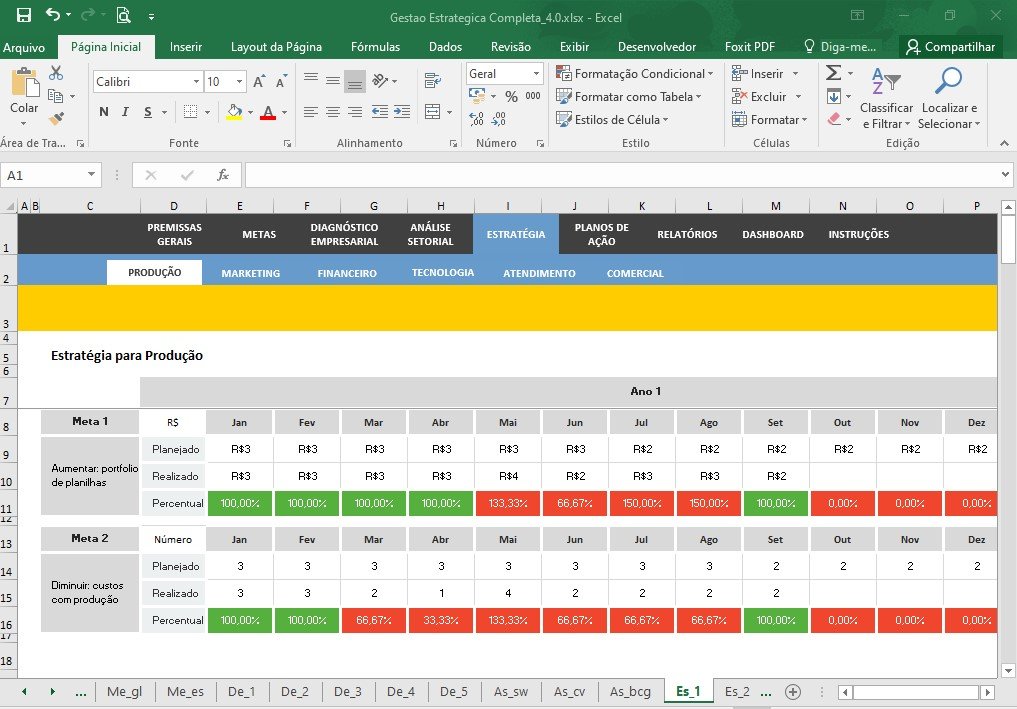Open Classificar e Filtrar
This screenshot has height=709, width=1017.
click(886, 99)
